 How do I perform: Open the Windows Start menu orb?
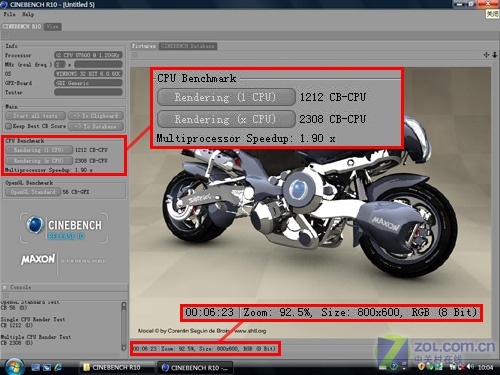pos(14,367)
